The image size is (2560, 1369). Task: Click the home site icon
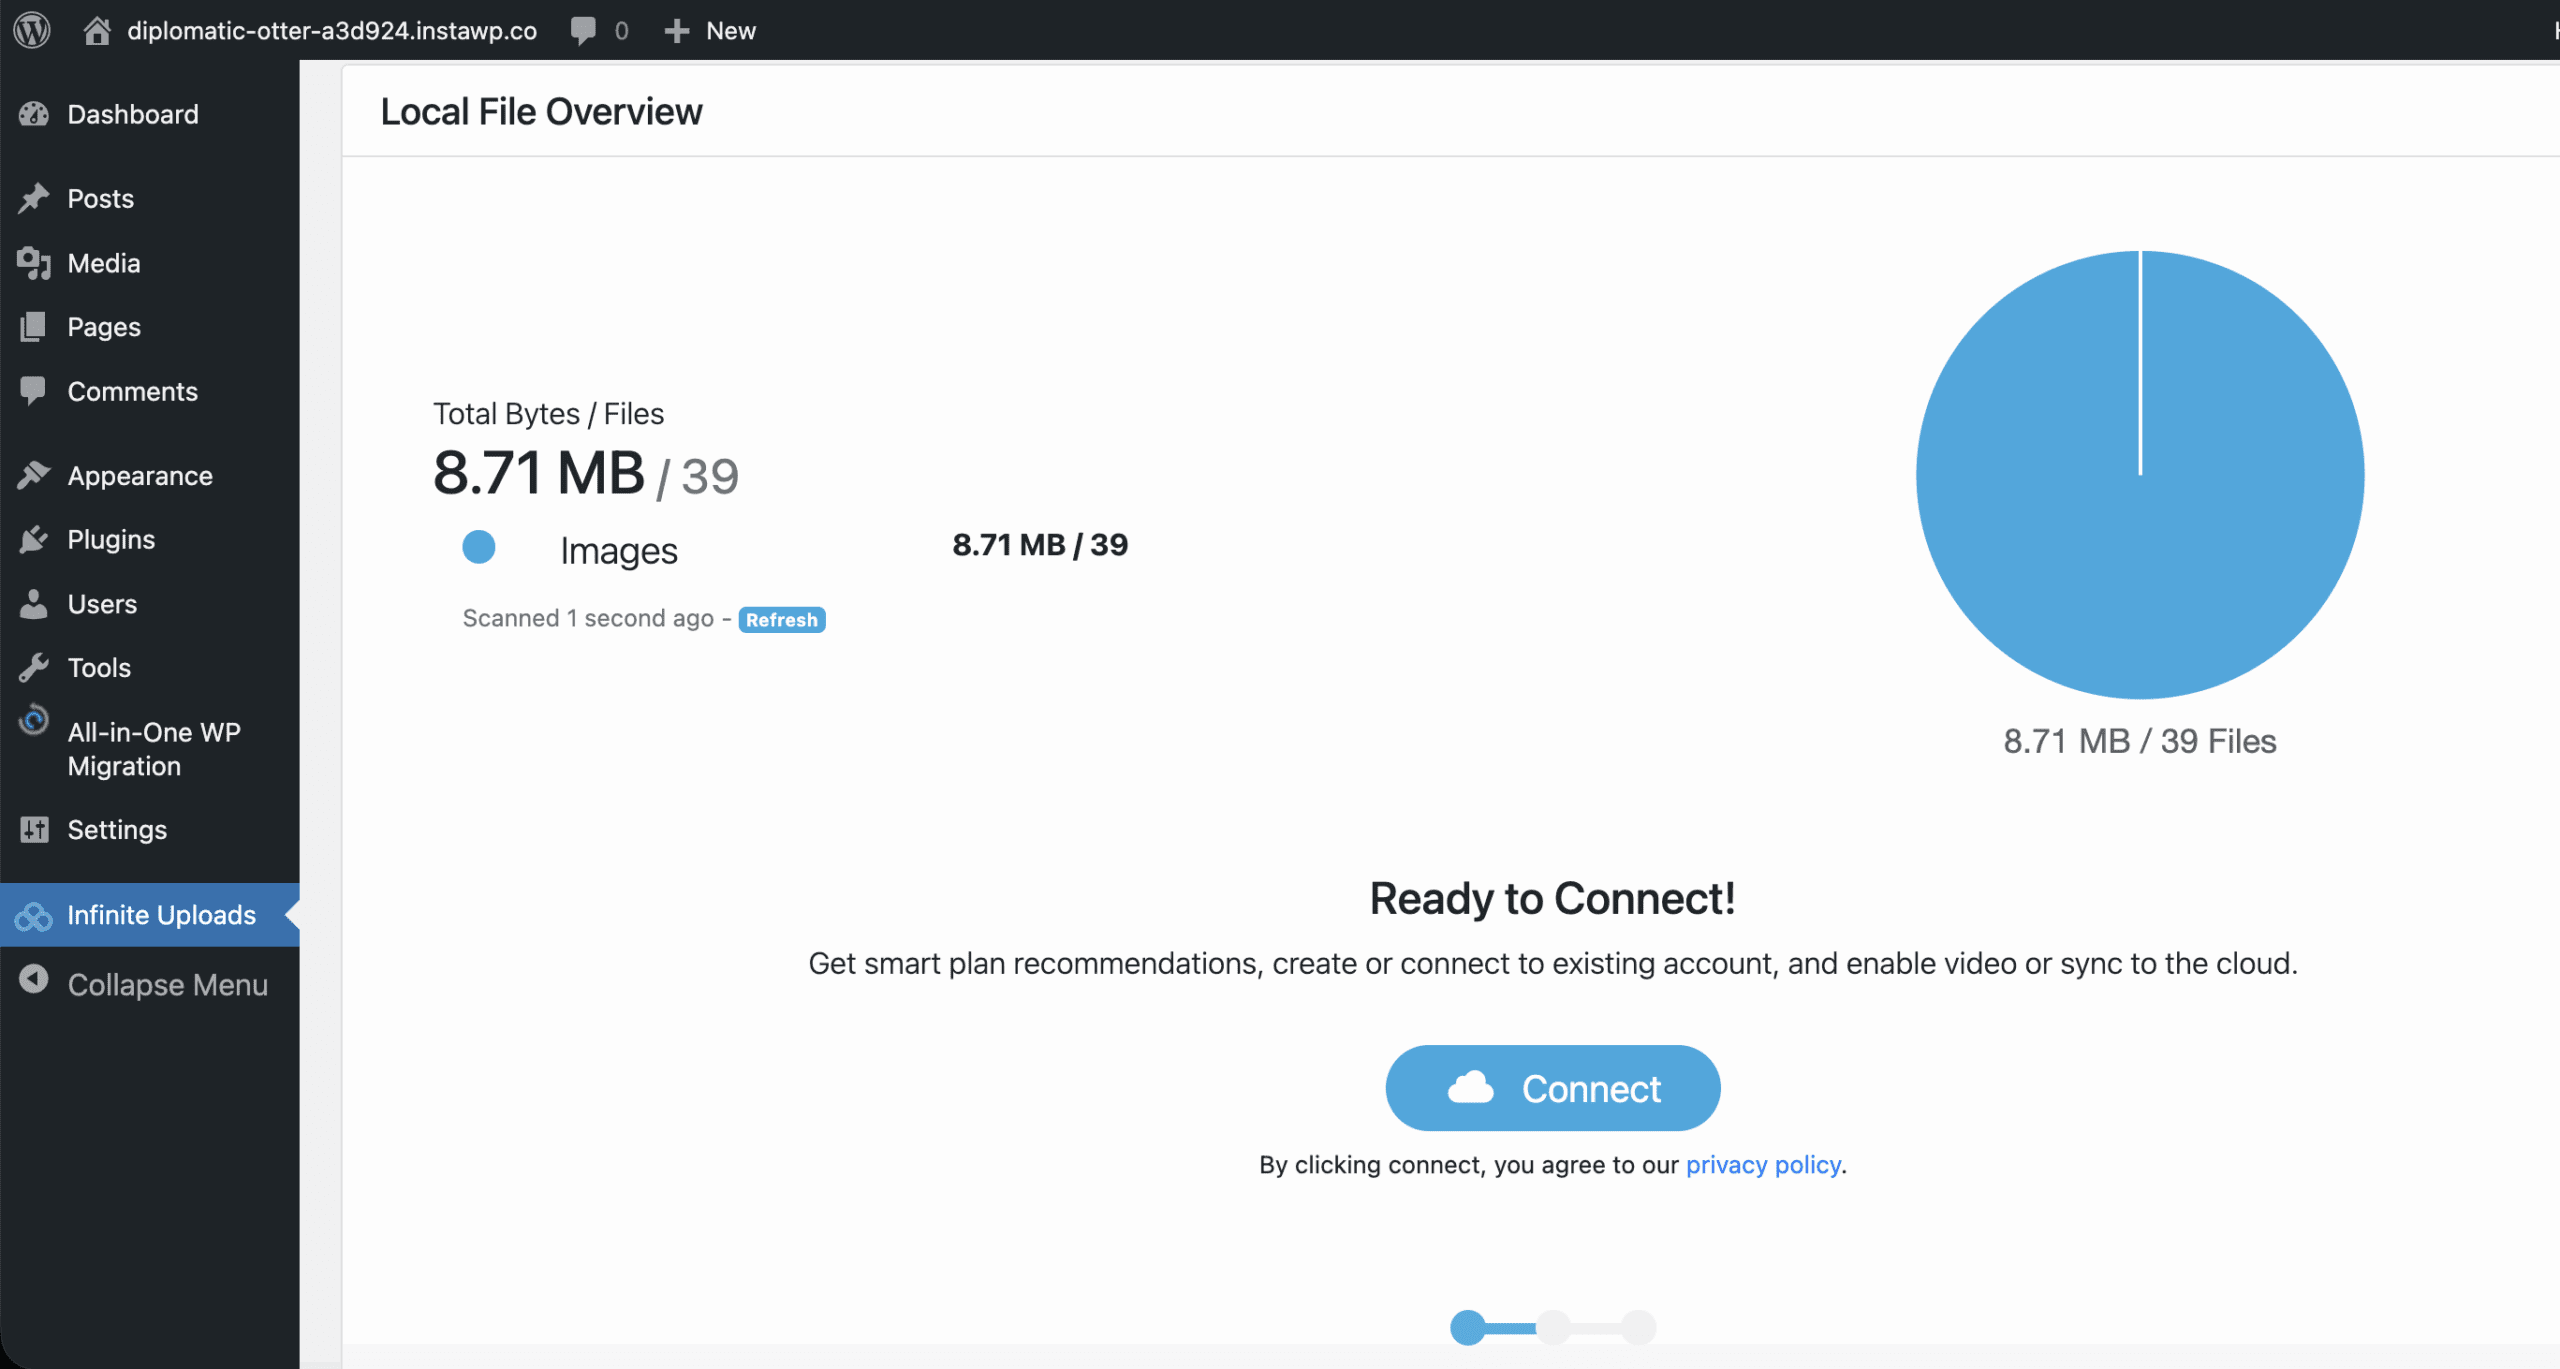[x=97, y=30]
